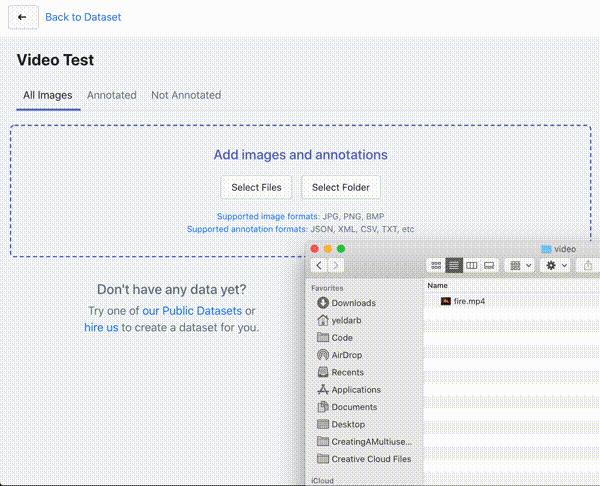The height and width of the screenshot is (486, 600).
Task: Select AirDrop in Finder sidebar
Action: 340,355
